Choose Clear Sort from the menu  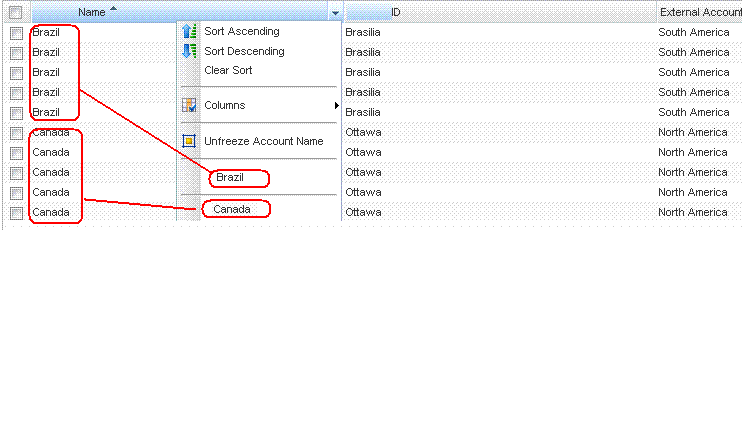pos(228,71)
